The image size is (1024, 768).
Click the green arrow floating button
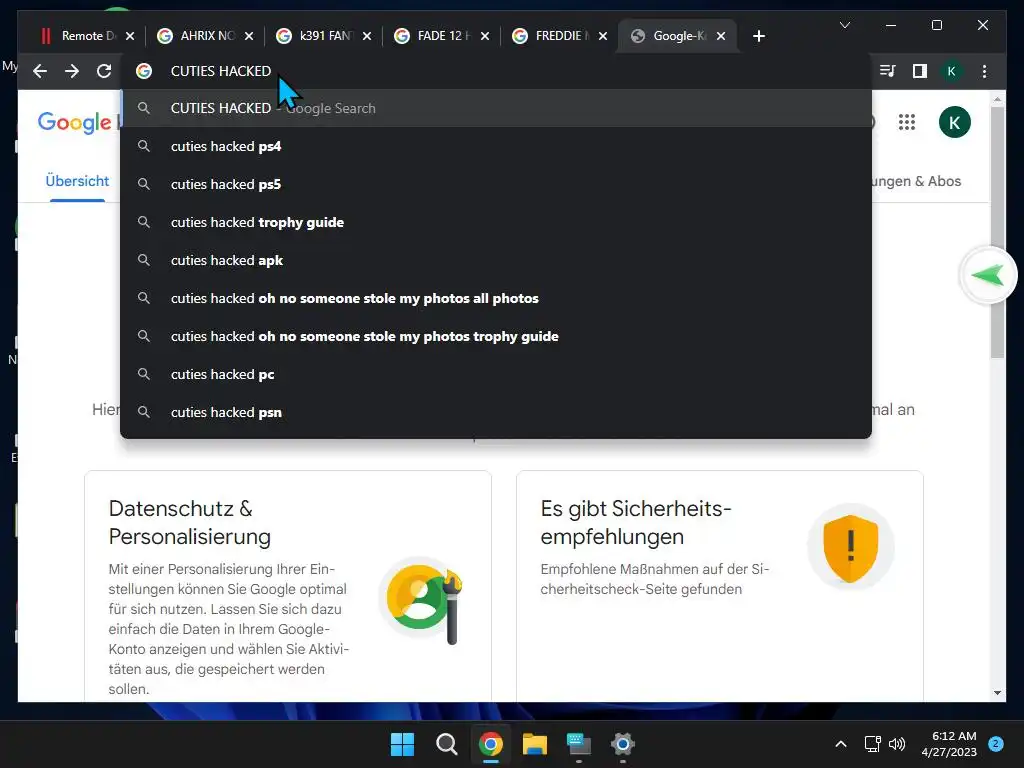(987, 276)
